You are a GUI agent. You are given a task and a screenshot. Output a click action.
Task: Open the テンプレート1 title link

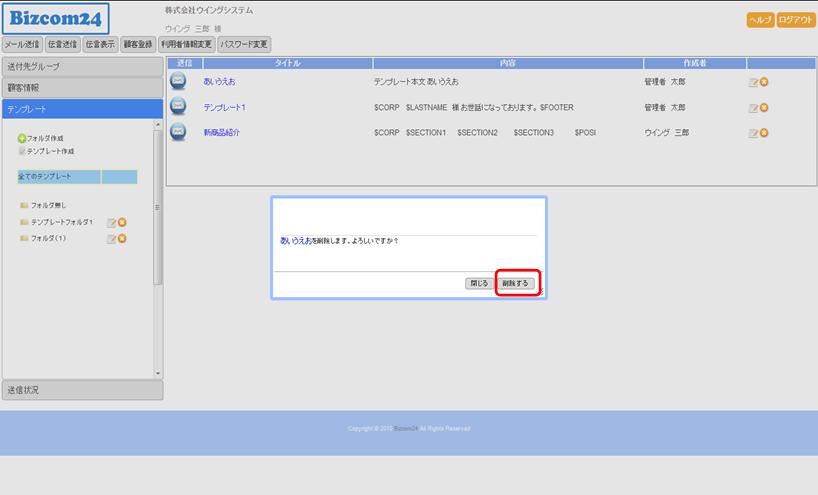point(224,107)
